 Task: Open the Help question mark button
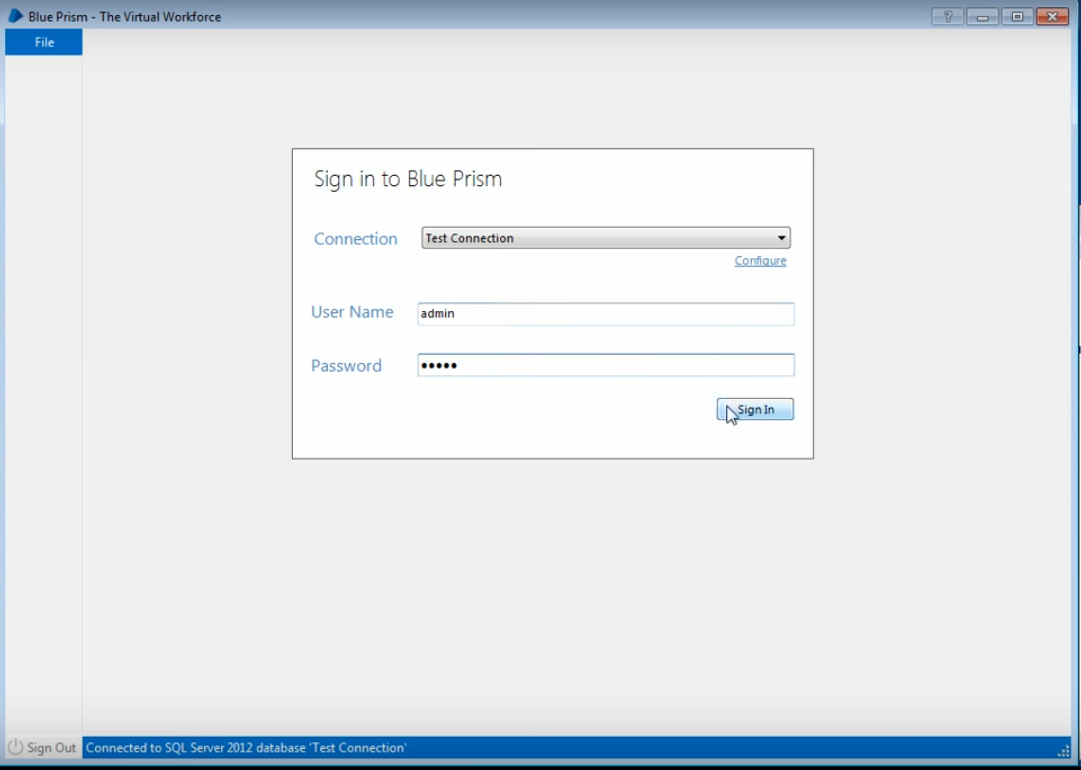tap(947, 17)
